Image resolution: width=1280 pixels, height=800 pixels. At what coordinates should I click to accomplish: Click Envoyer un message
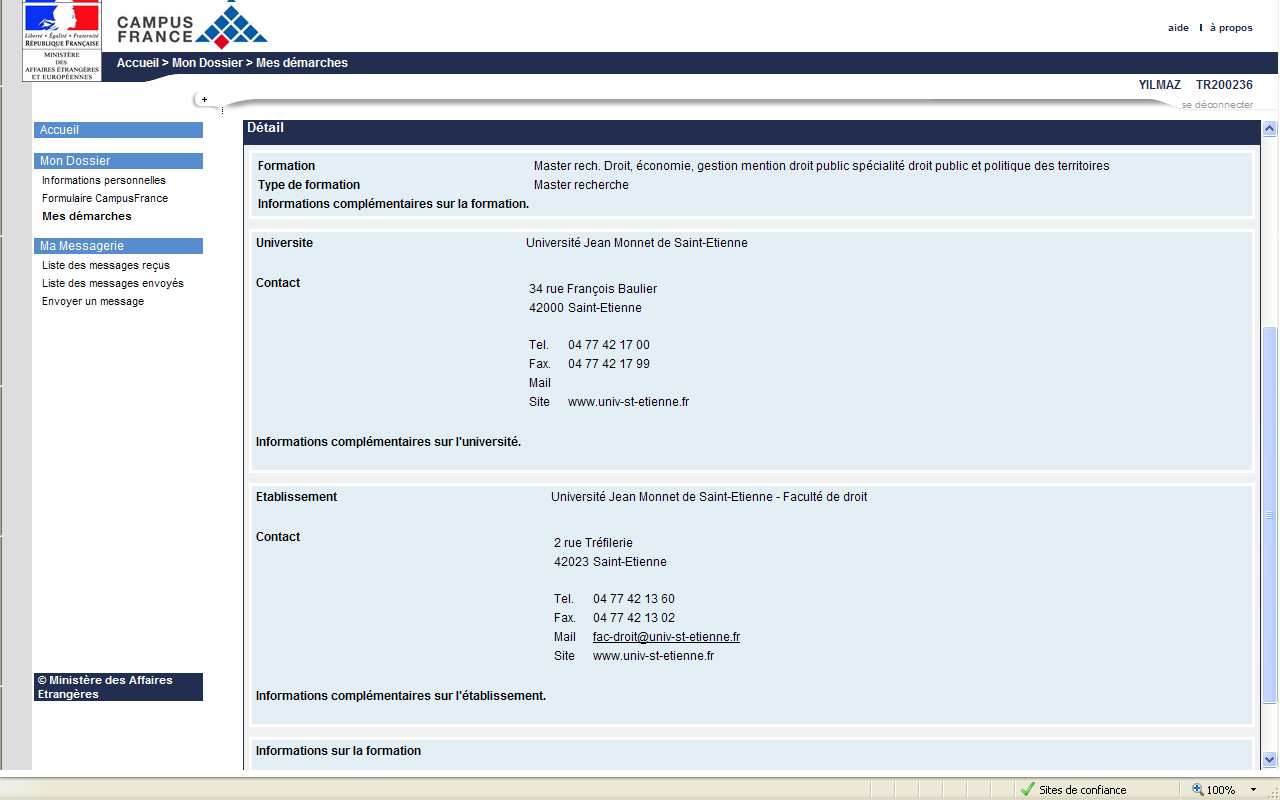pyautogui.click(x=93, y=302)
